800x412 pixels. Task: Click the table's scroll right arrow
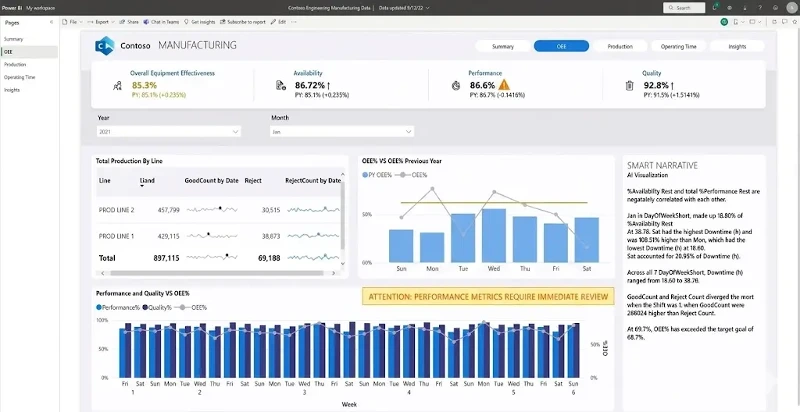pyautogui.click(x=334, y=273)
